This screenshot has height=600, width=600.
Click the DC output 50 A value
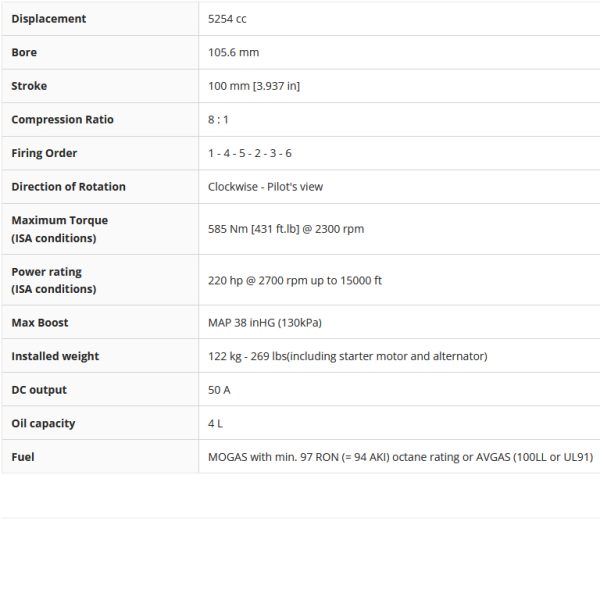[x=219, y=390]
